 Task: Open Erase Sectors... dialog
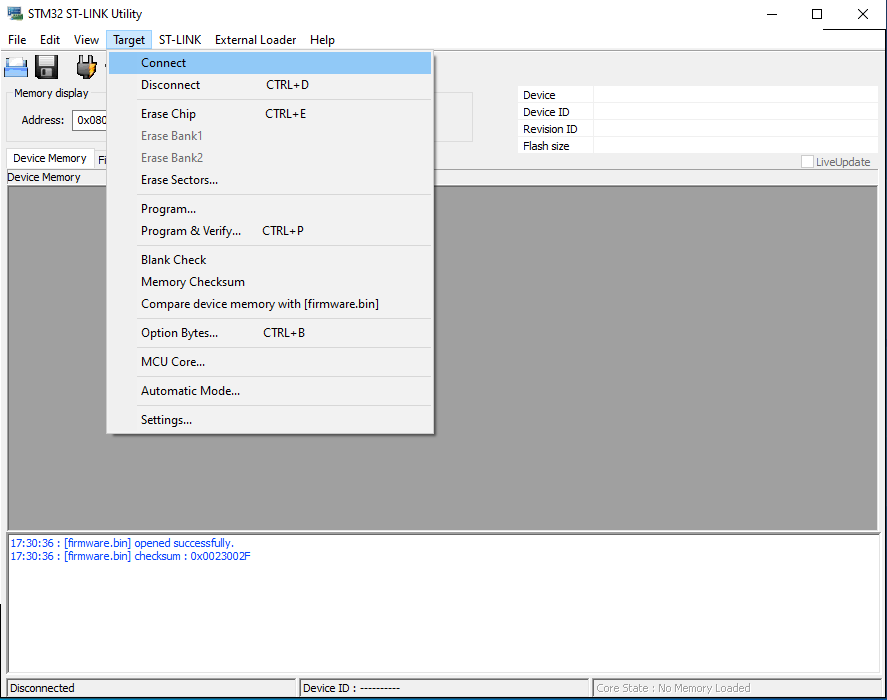[270, 180]
